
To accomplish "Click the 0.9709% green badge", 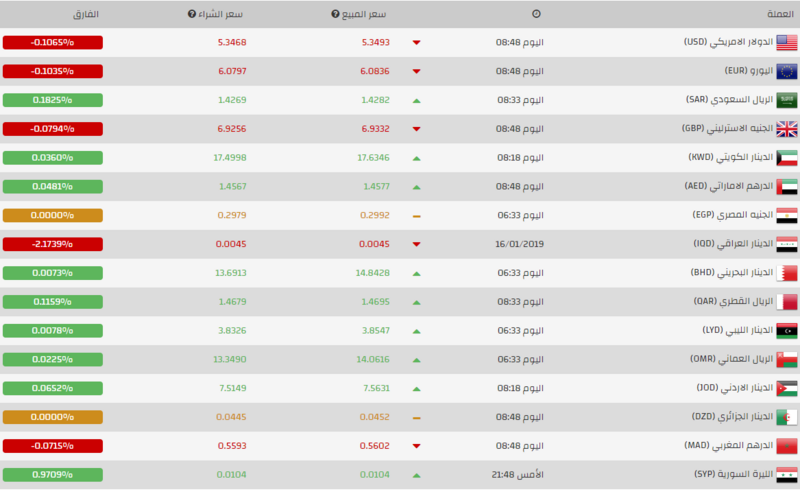I will [x=53, y=475].
